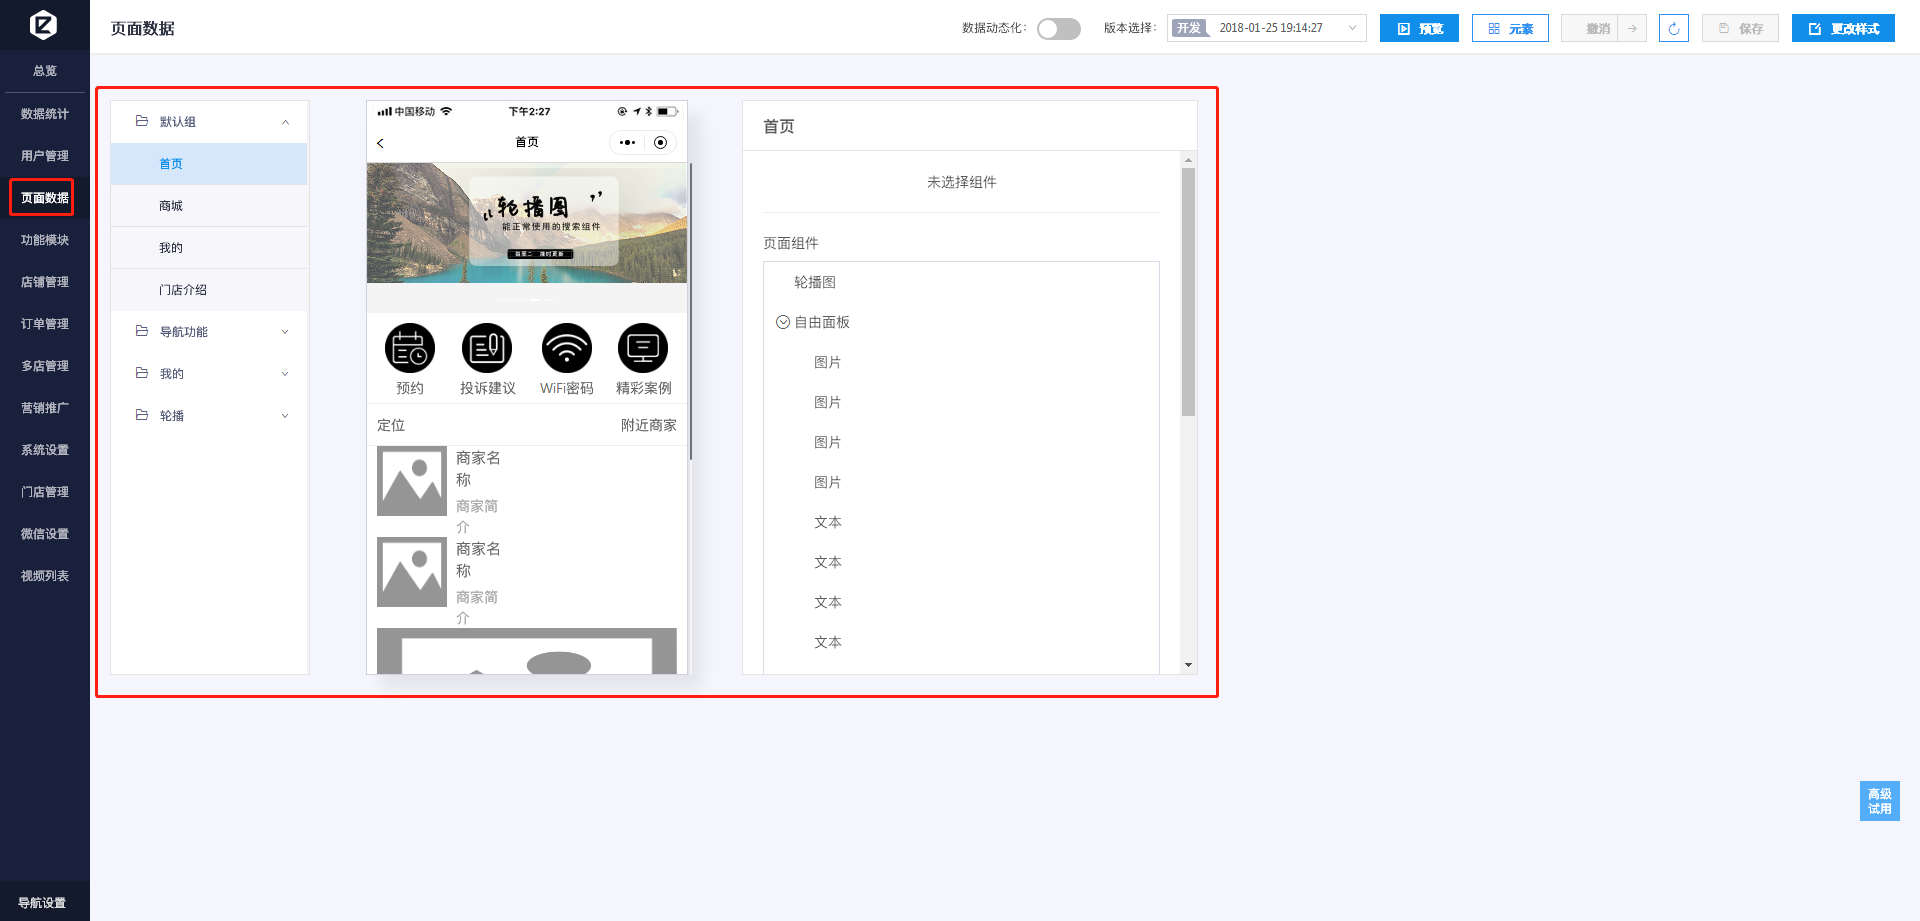Open the 版本选择 version dropdown
Screen dimensions: 1920x921
click(1266, 28)
